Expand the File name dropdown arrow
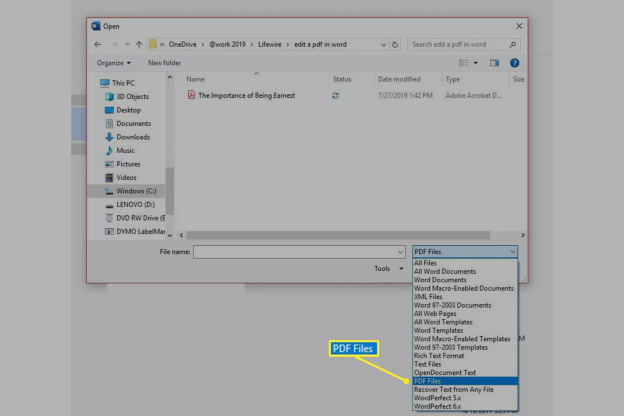 [400, 252]
